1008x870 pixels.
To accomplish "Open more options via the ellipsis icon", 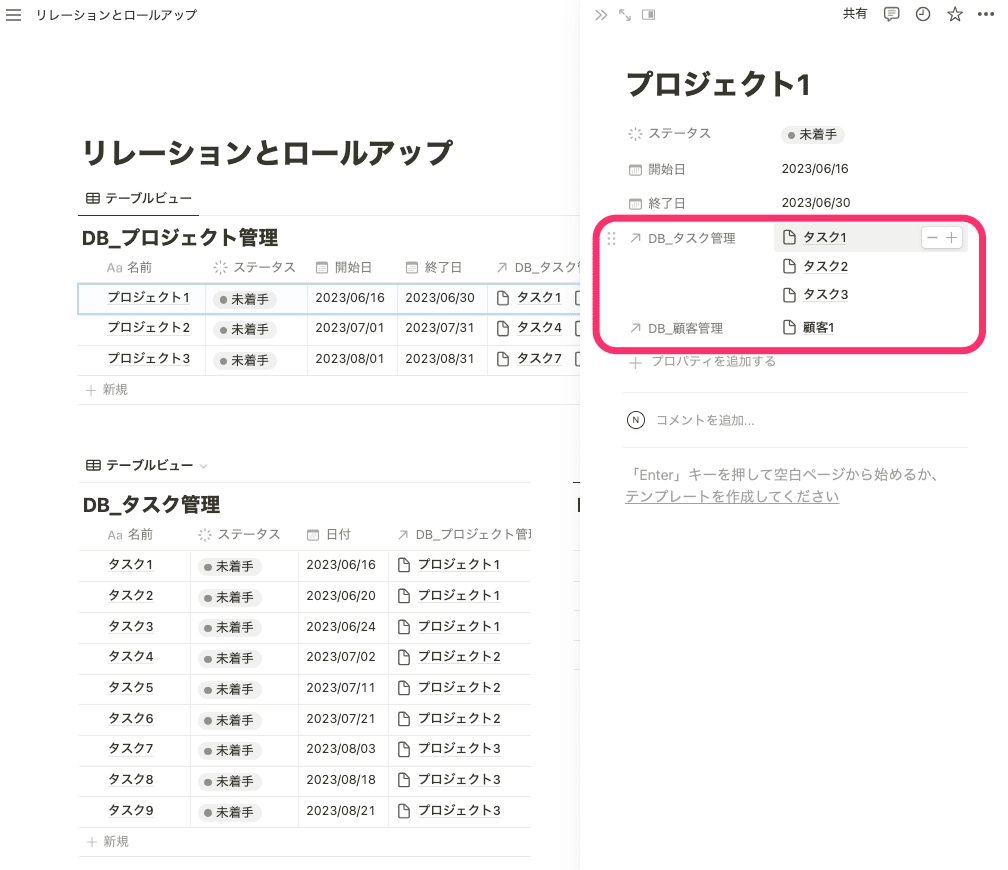I will [x=986, y=14].
